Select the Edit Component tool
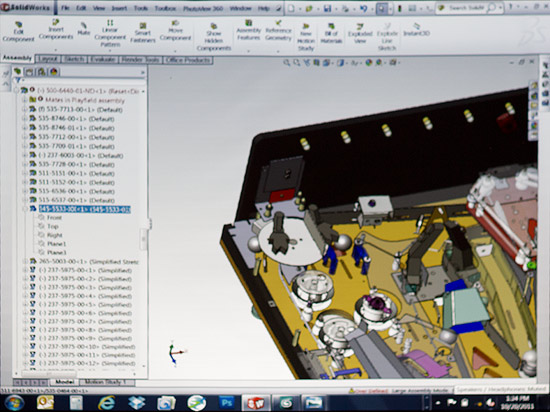Viewport: 550px width, 412px height. pos(18,32)
